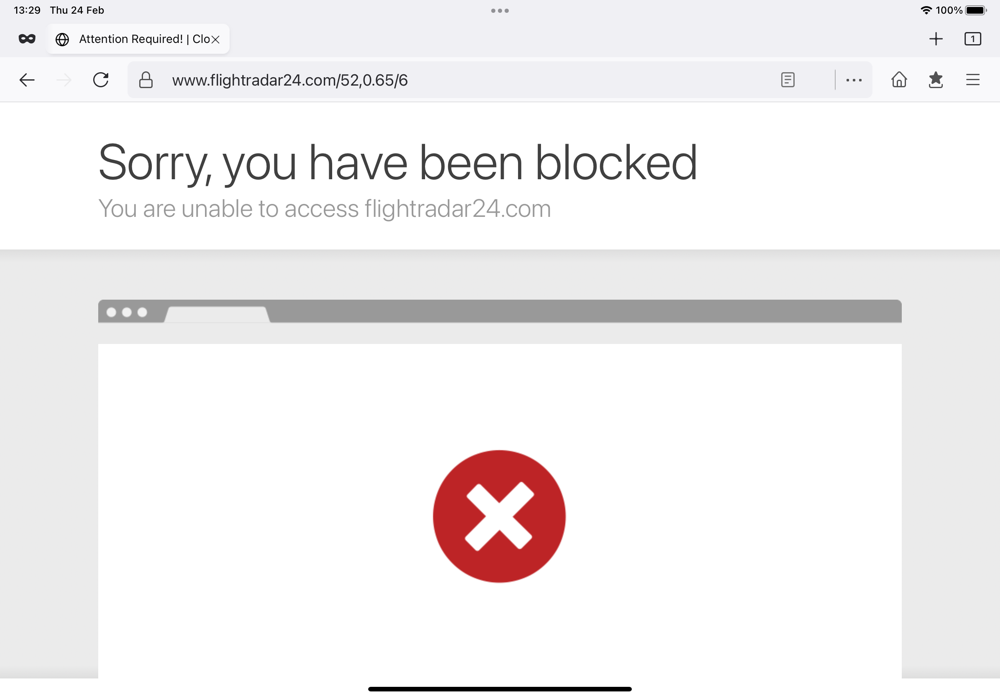Select the Attention Required tab

tap(138, 39)
